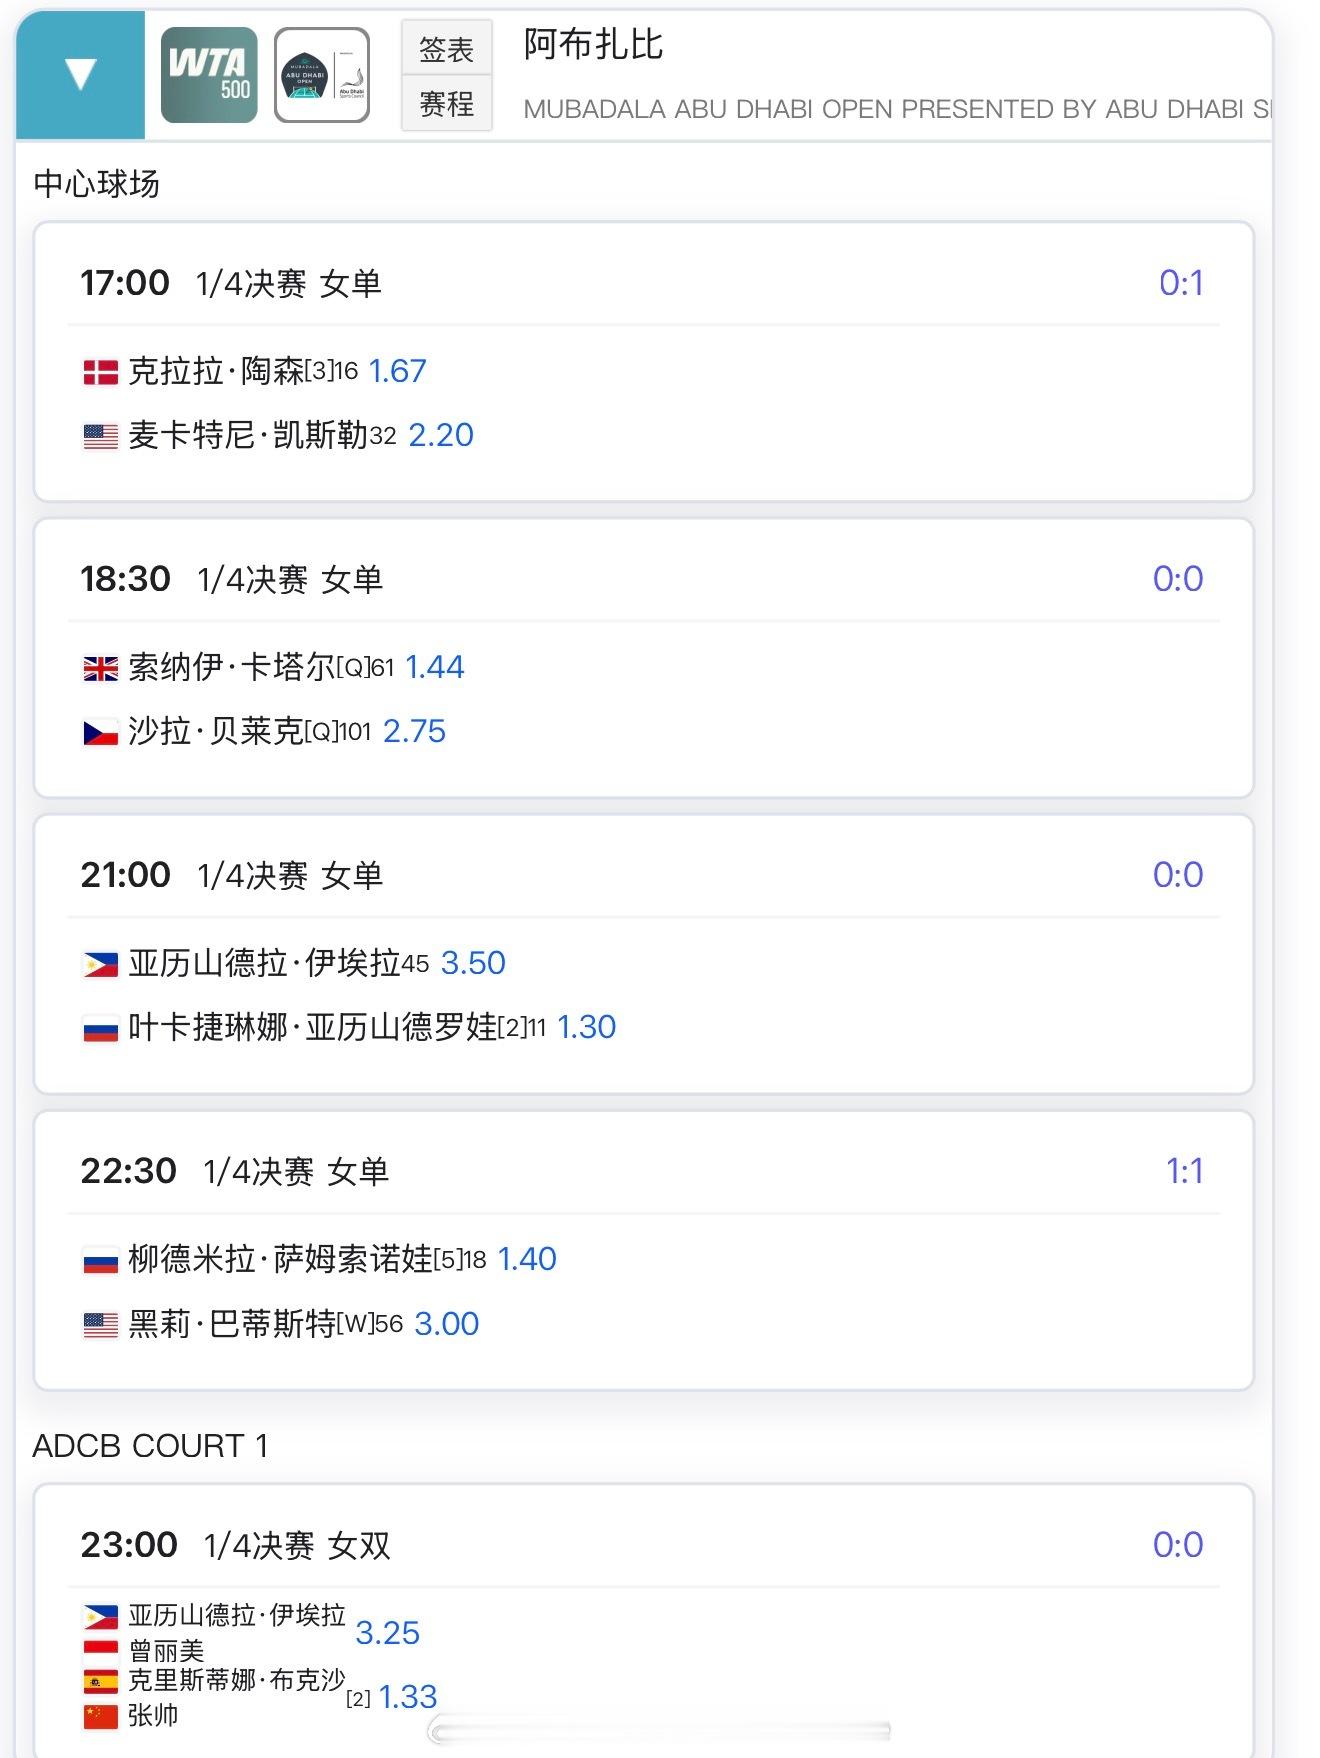The image size is (1320, 1758).
Task: Open the 签表 draw tab
Action: point(446,48)
